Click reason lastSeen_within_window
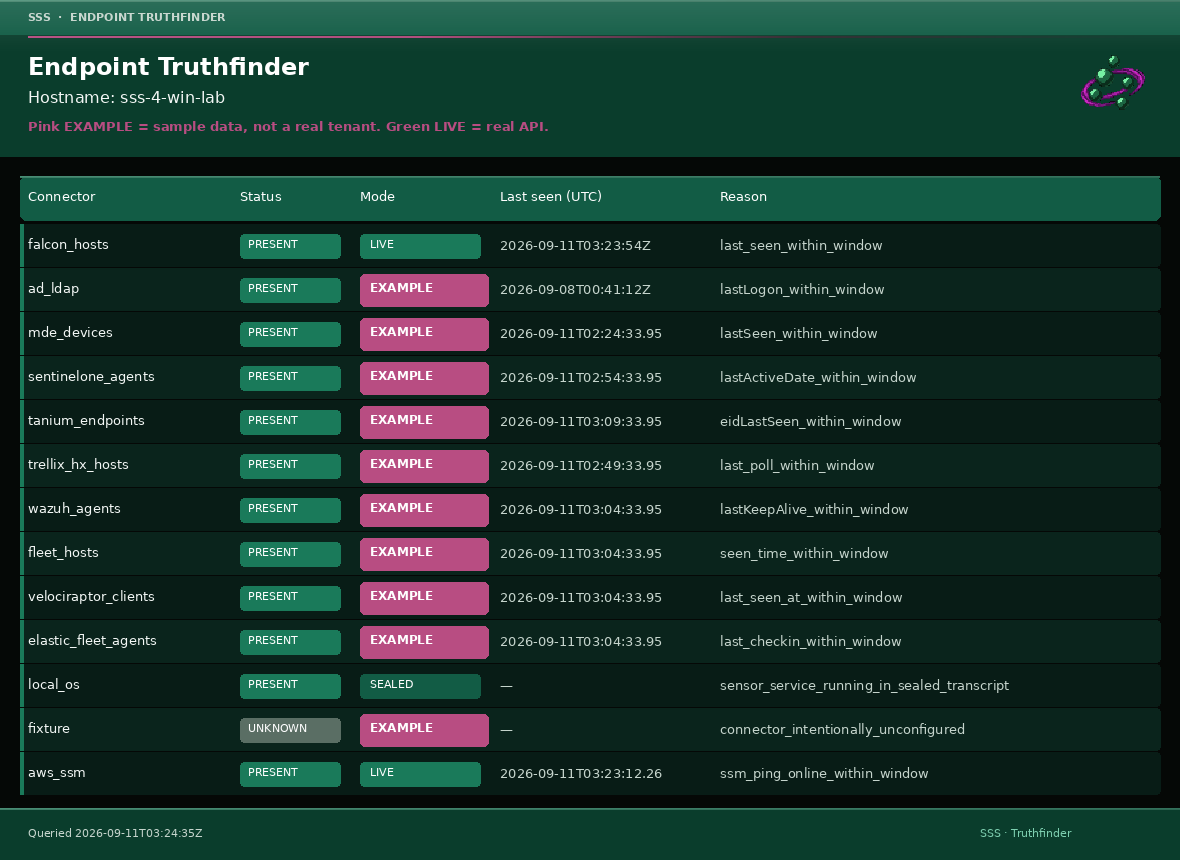1180x860 pixels. pos(798,333)
